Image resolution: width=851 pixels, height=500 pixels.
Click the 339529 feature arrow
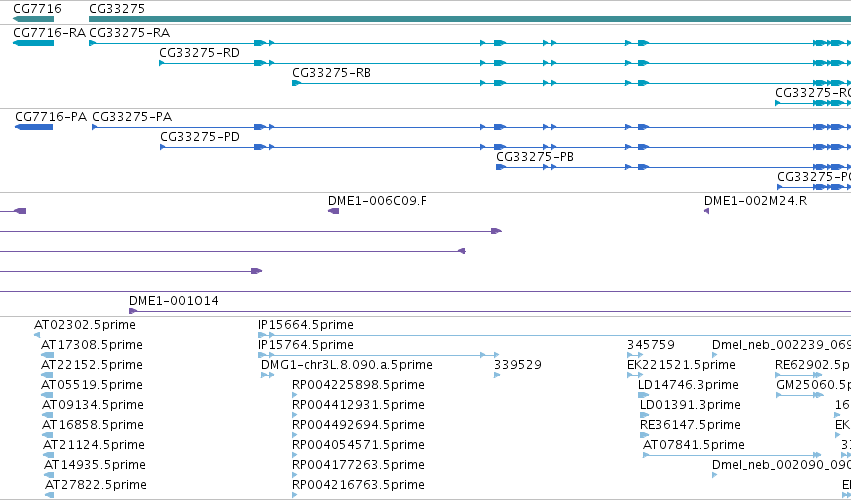click(497, 375)
